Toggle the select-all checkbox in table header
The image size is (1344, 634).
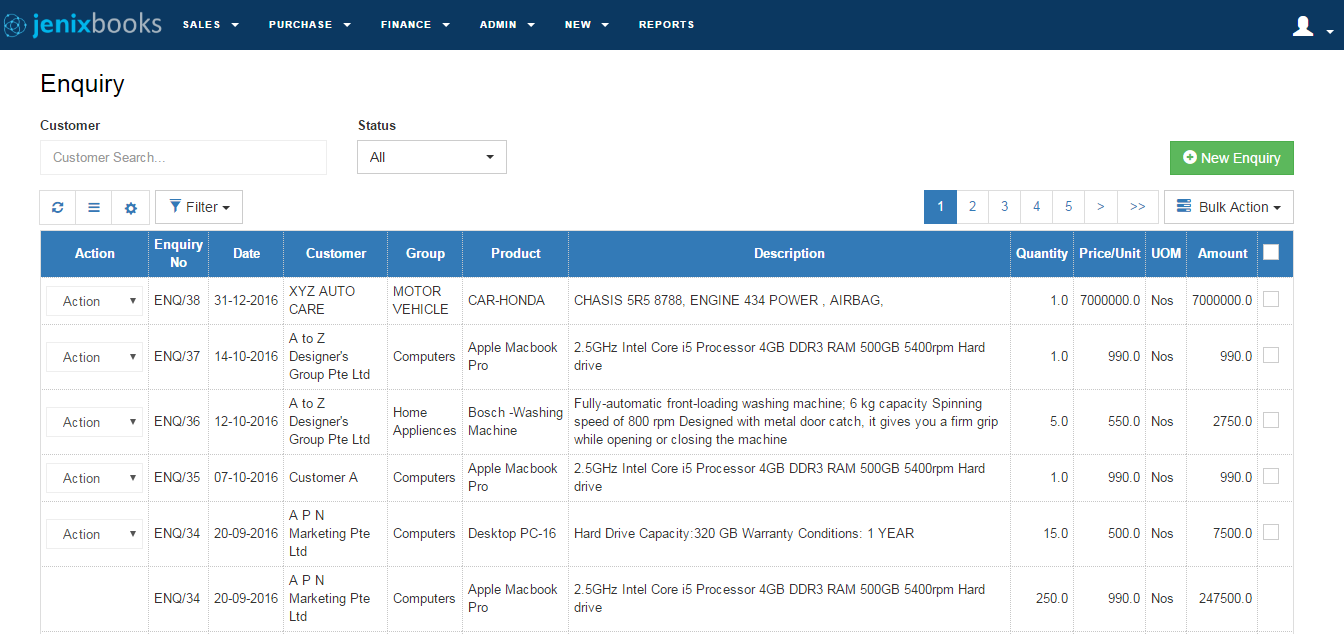(1271, 252)
